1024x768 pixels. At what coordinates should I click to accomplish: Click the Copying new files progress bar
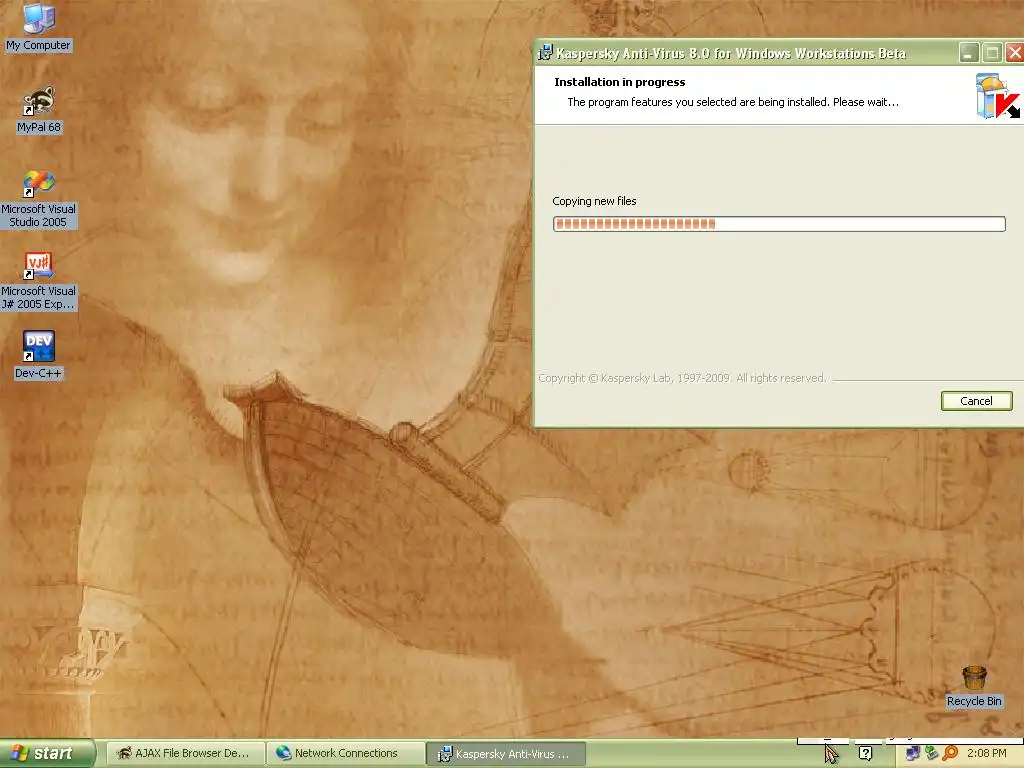coord(779,224)
